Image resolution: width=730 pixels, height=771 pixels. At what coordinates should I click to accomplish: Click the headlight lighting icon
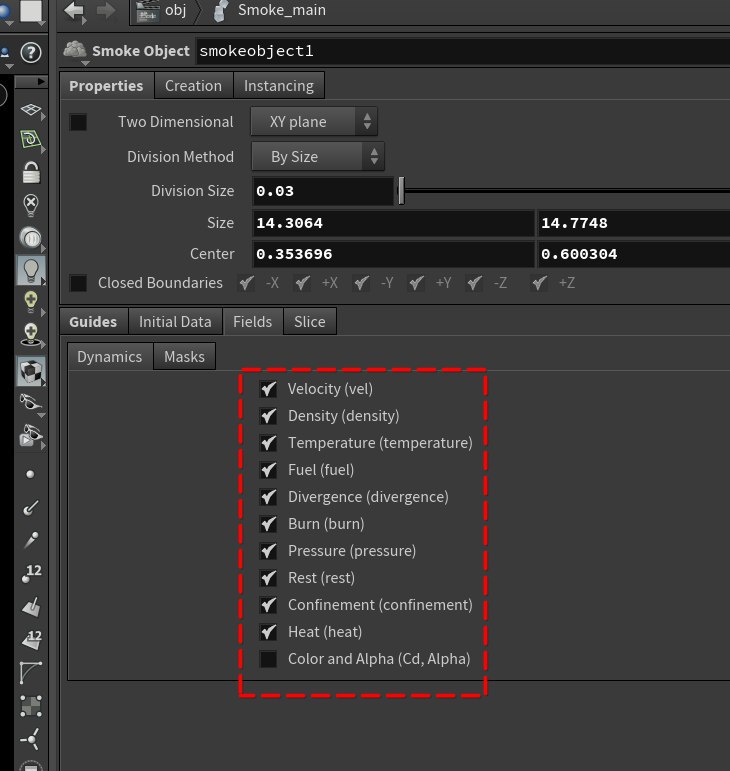tap(31, 238)
